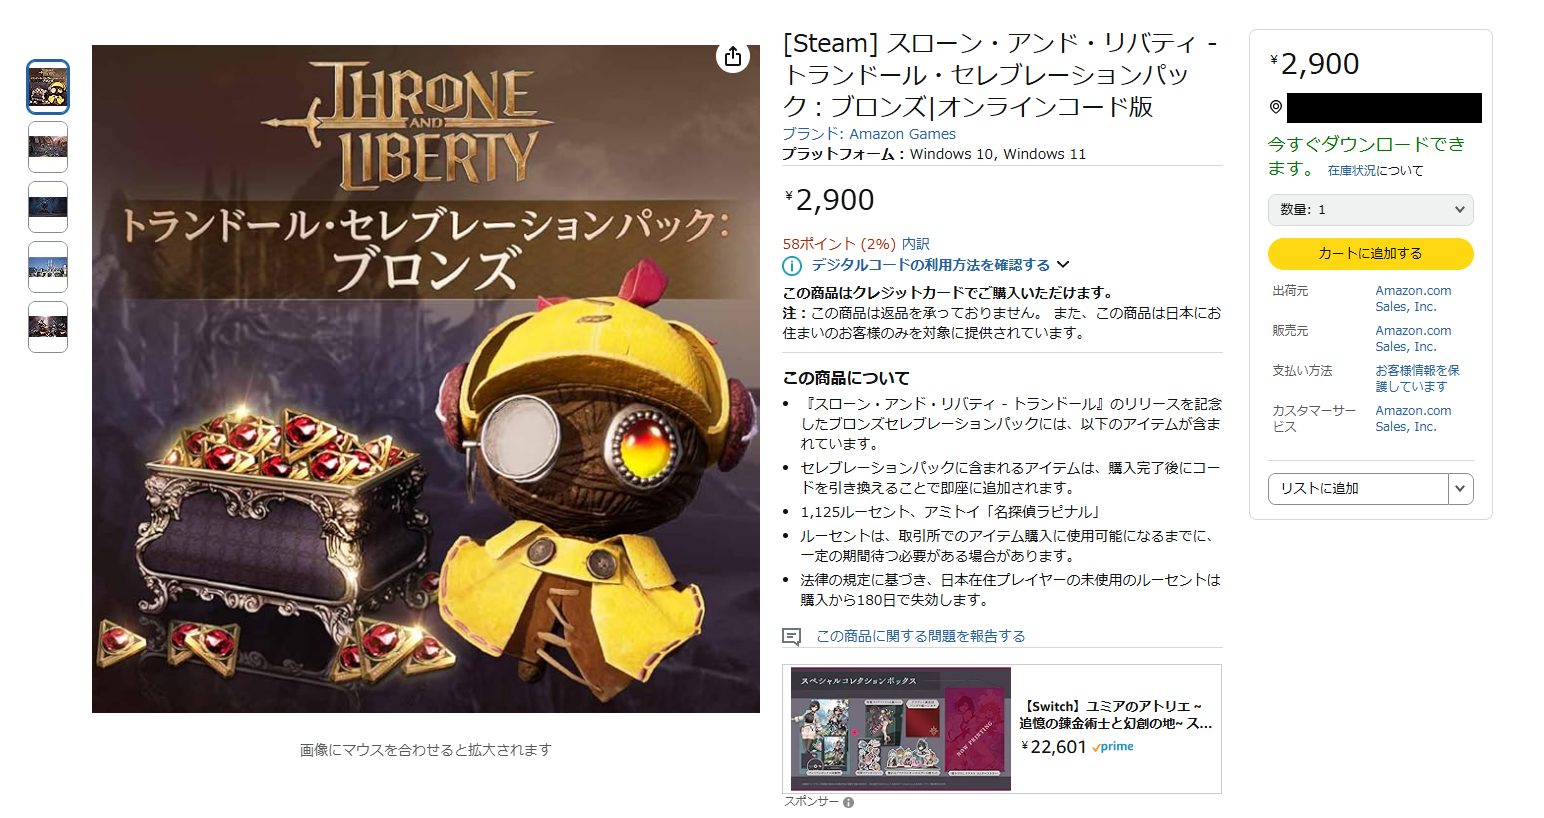Viewport: 1544px width, 818px height.
Task: Select the fifth product thumbnail
Action: click(x=48, y=327)
